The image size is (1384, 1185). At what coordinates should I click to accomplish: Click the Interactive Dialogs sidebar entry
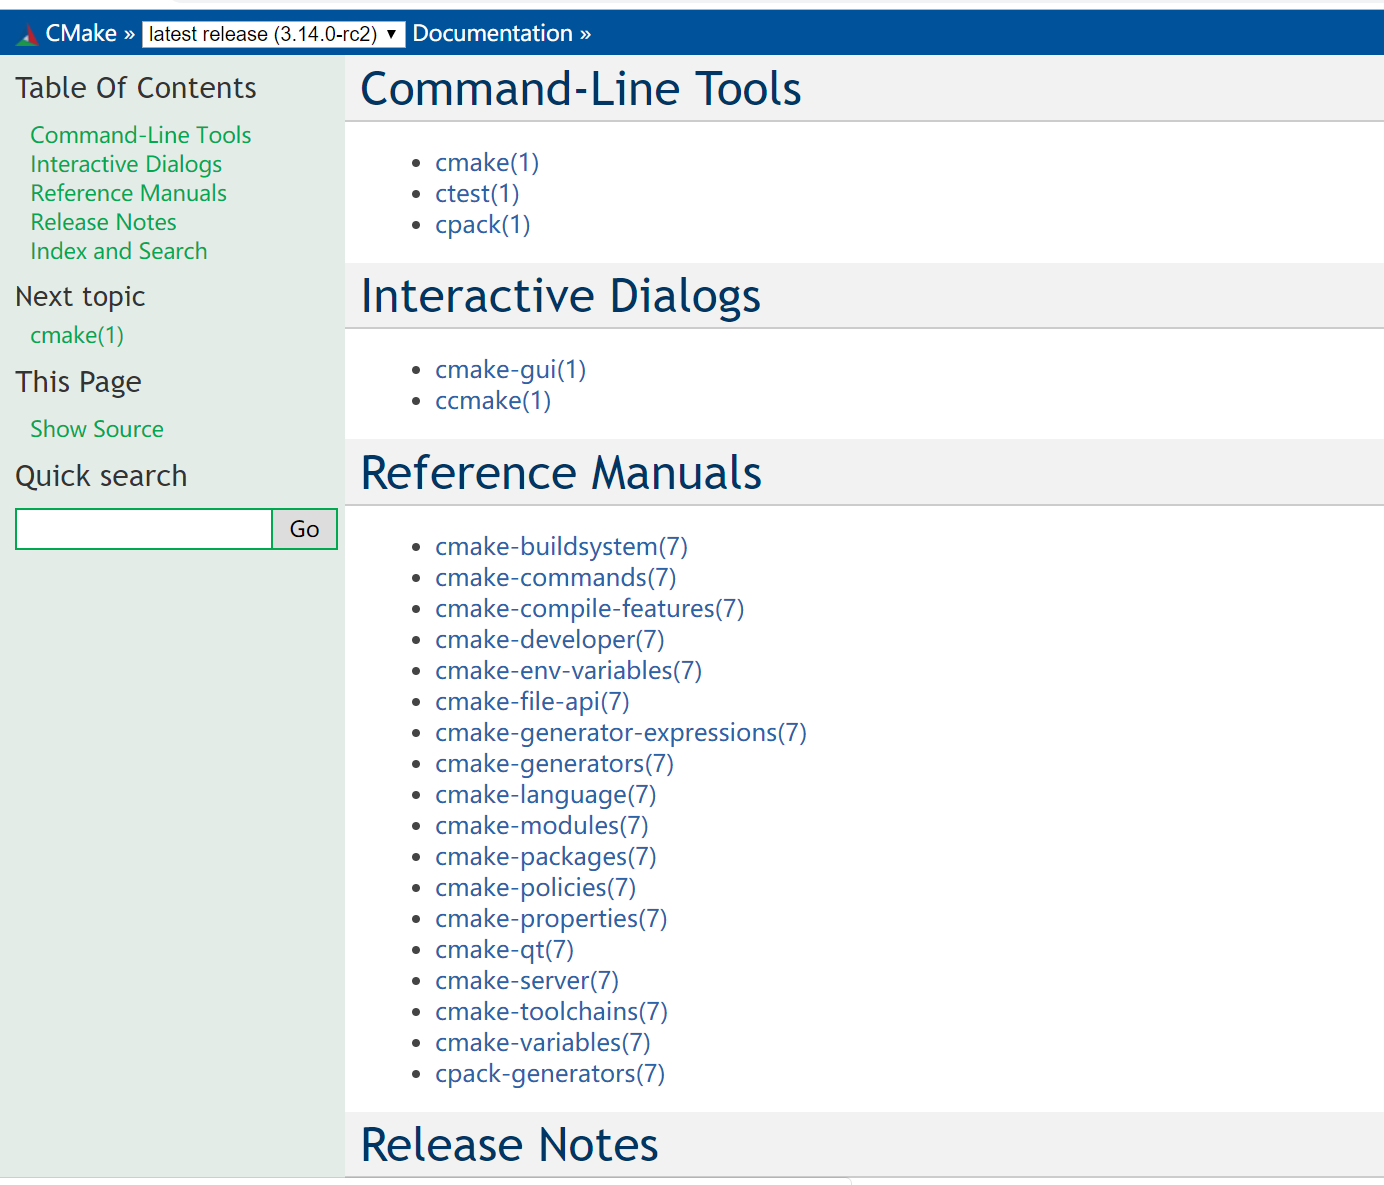(126, 164)
